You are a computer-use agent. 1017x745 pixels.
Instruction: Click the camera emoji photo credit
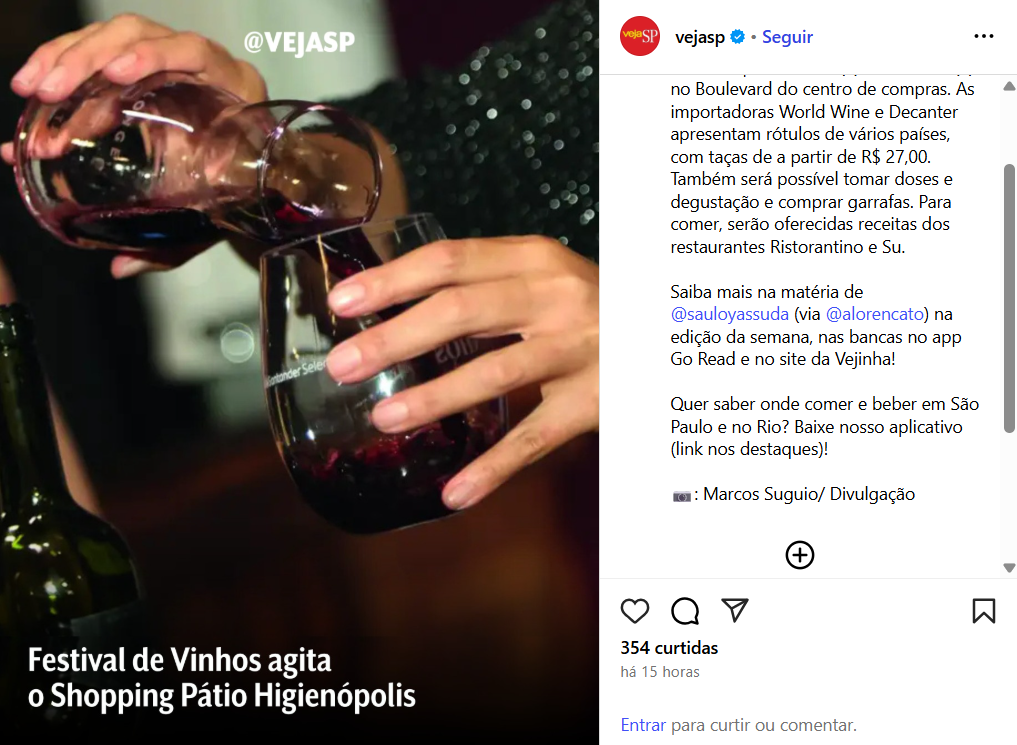click(682, 496)
